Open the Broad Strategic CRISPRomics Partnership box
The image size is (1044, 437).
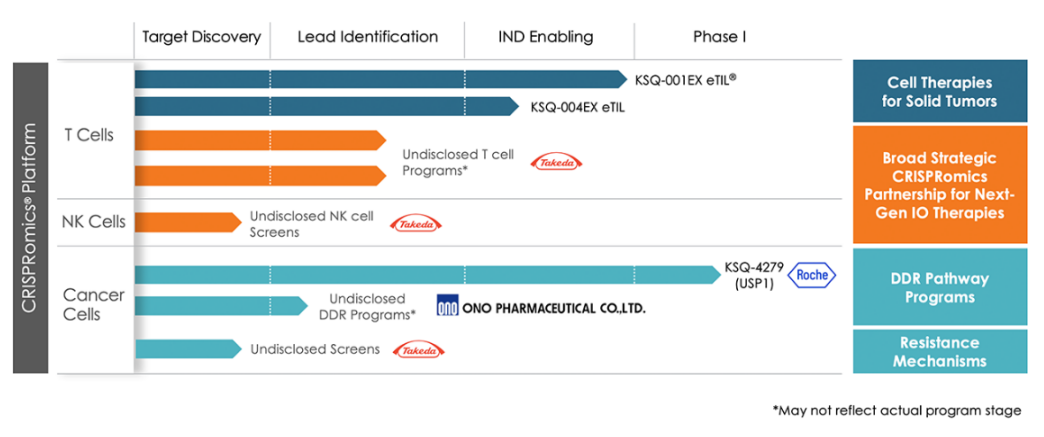pyautogui.click(x=939, y=185)
